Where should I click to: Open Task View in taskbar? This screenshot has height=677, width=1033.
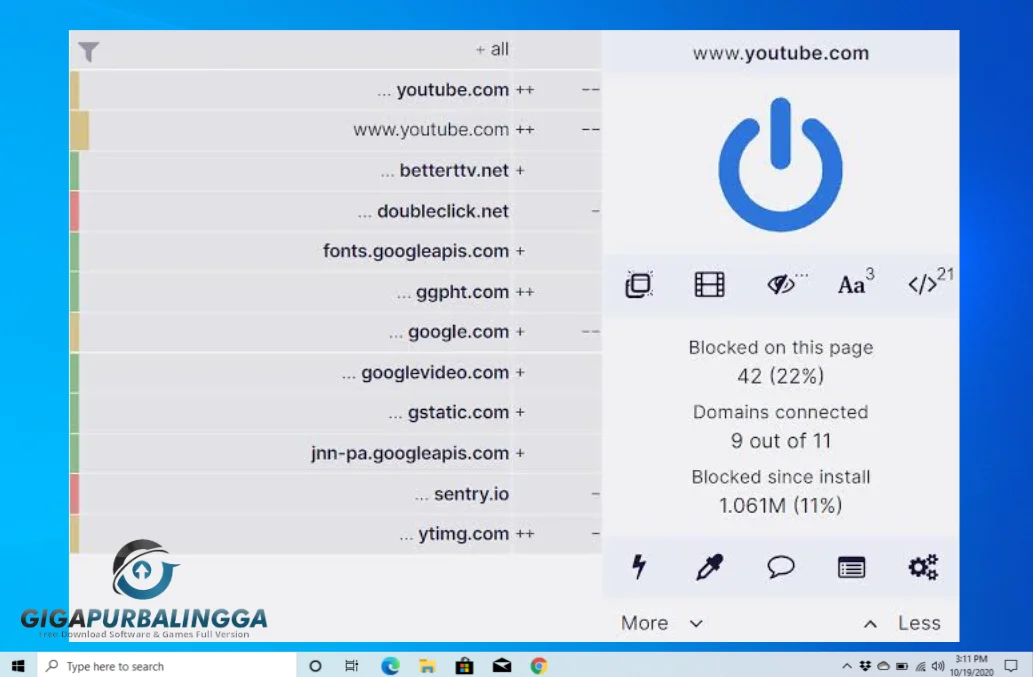coord(352,666)
